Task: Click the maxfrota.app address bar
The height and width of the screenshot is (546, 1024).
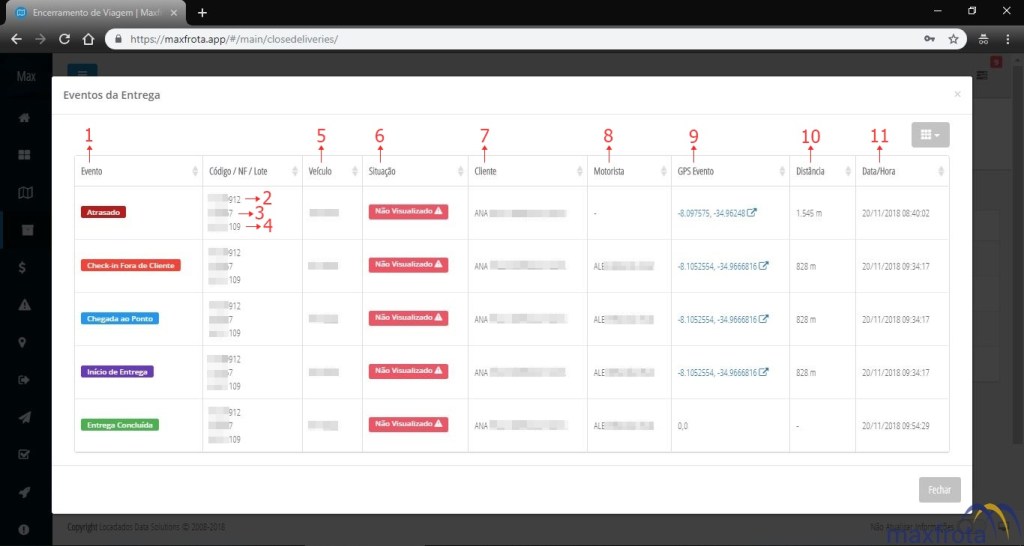Action: (500, 39)
